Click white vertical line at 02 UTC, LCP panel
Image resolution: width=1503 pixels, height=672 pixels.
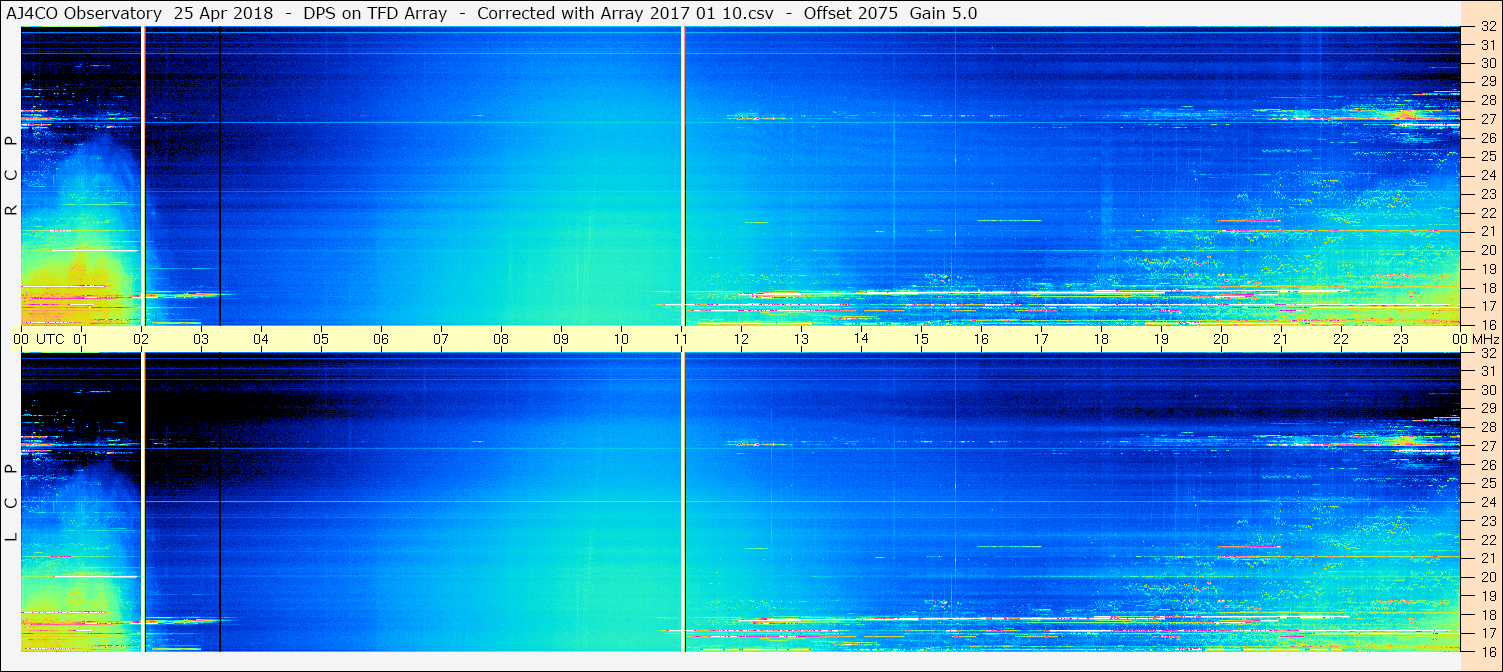tap(144, 502)
